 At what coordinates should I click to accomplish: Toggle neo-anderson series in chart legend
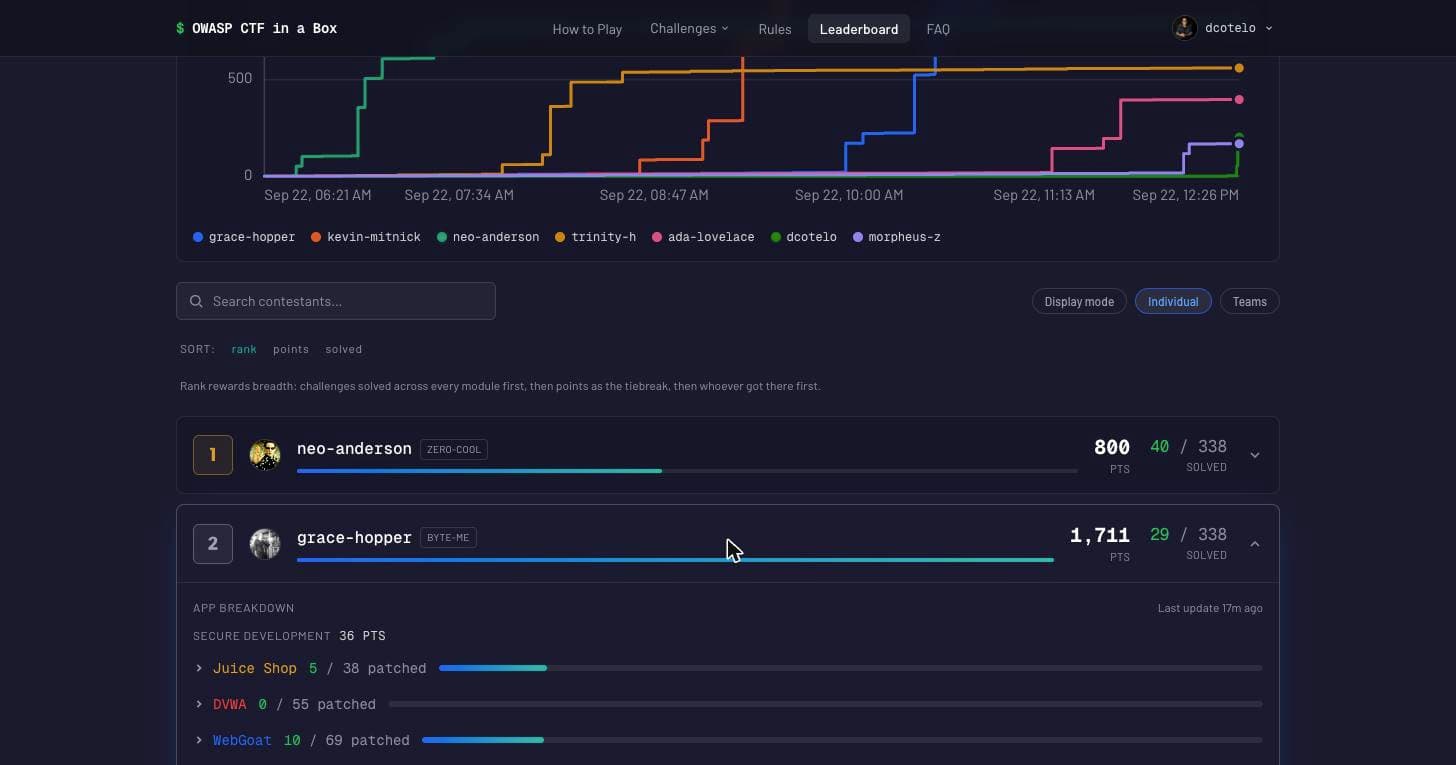pos(488,237)
